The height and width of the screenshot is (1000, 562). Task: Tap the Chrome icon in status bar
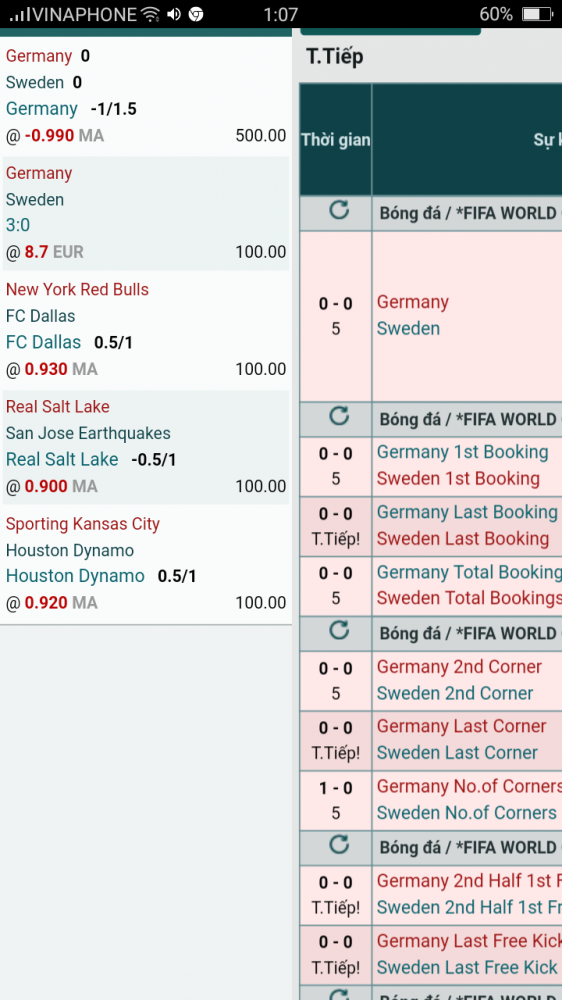click(196, 14)
